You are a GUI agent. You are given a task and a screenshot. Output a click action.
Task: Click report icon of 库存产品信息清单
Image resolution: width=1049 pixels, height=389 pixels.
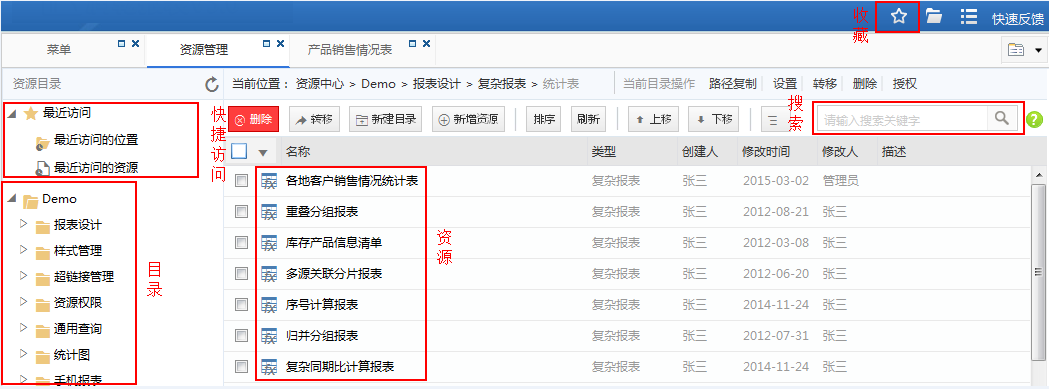269,242
